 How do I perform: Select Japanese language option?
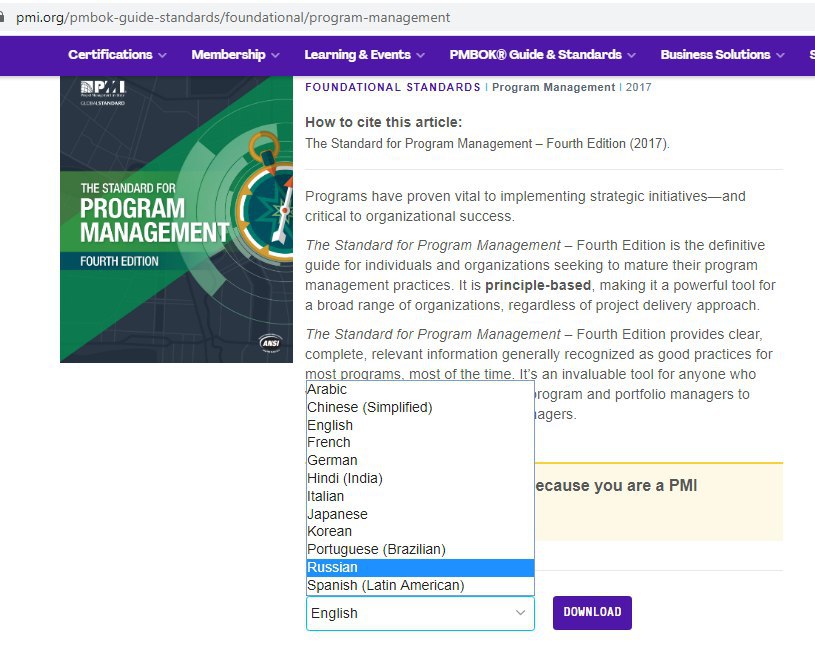click(420, 514)
